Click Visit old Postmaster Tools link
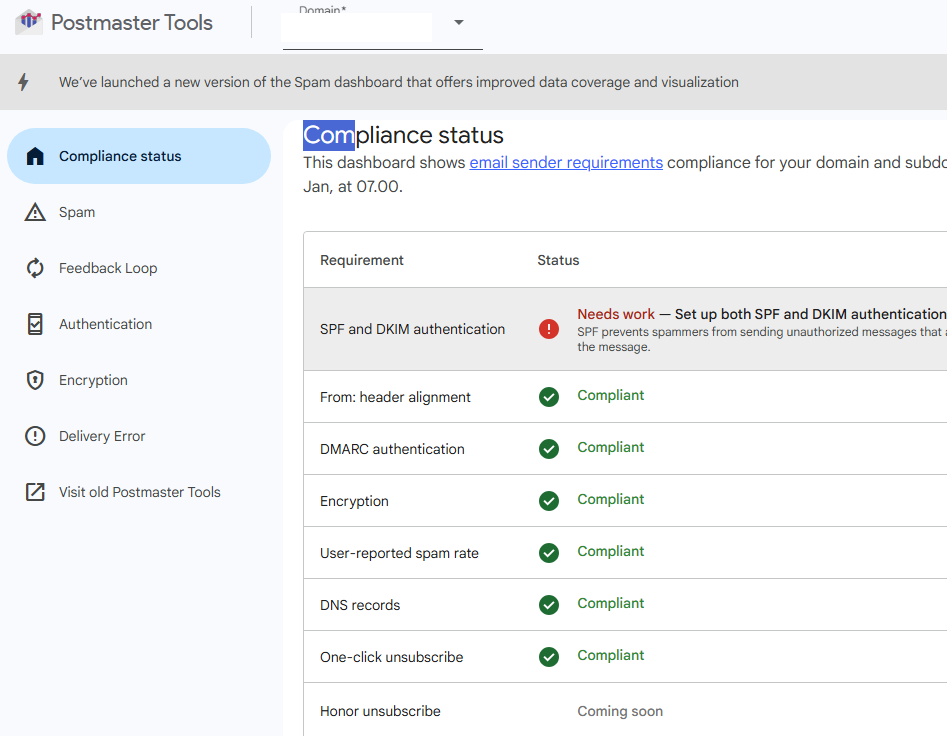Image resolution: width=947 pixels, height=736 pixels. click(x=139, y=492)
